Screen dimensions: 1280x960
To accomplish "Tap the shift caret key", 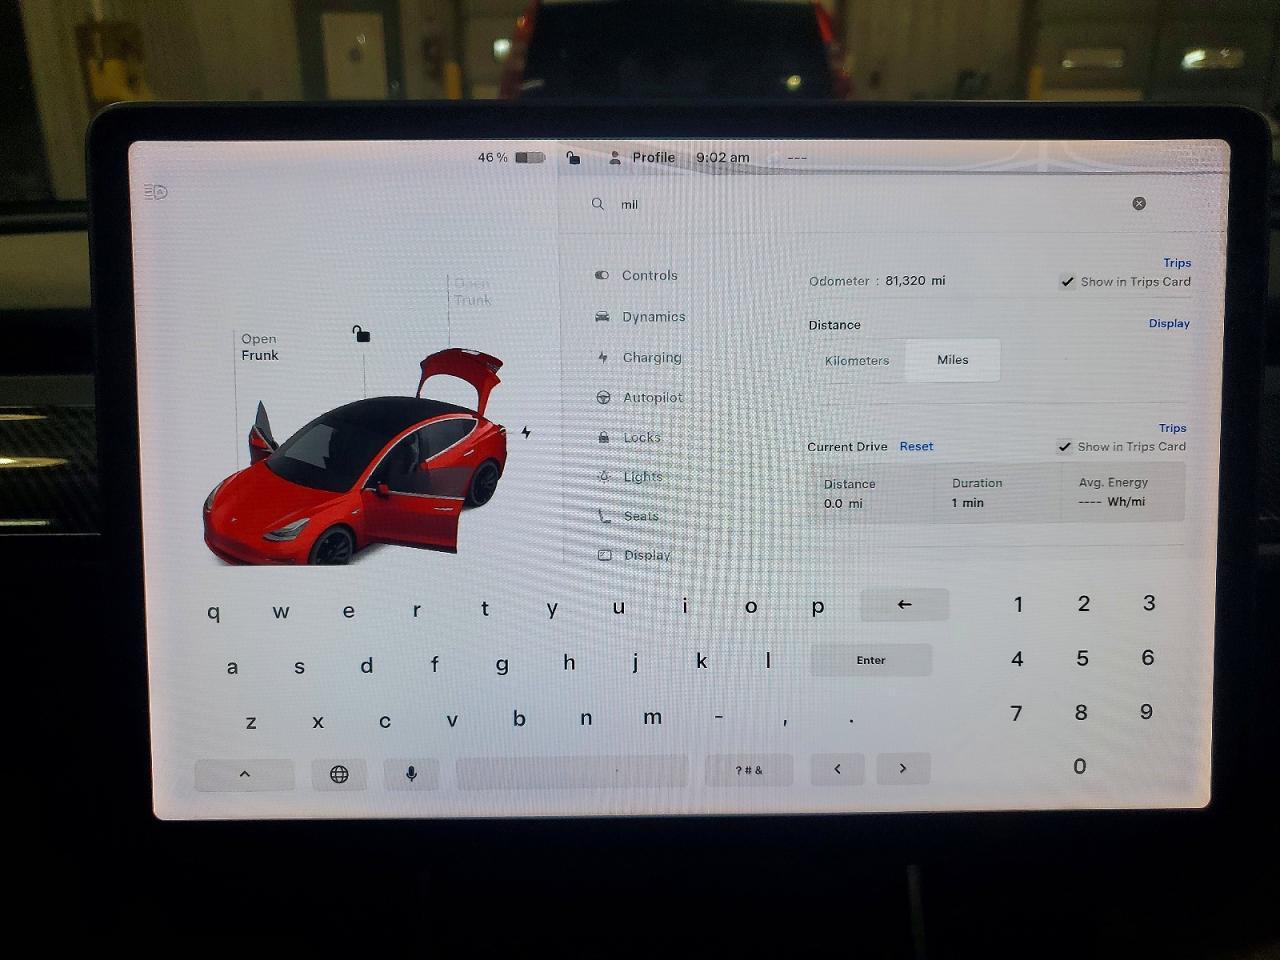I will click(245, 774).
